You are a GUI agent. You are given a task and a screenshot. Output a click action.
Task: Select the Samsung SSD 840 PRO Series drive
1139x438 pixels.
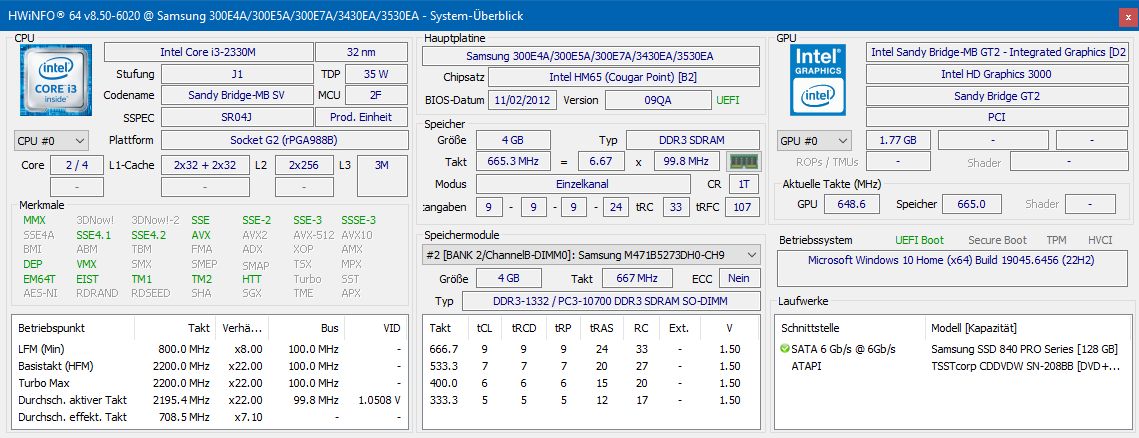pyautogui.click(x=954, y=349)
